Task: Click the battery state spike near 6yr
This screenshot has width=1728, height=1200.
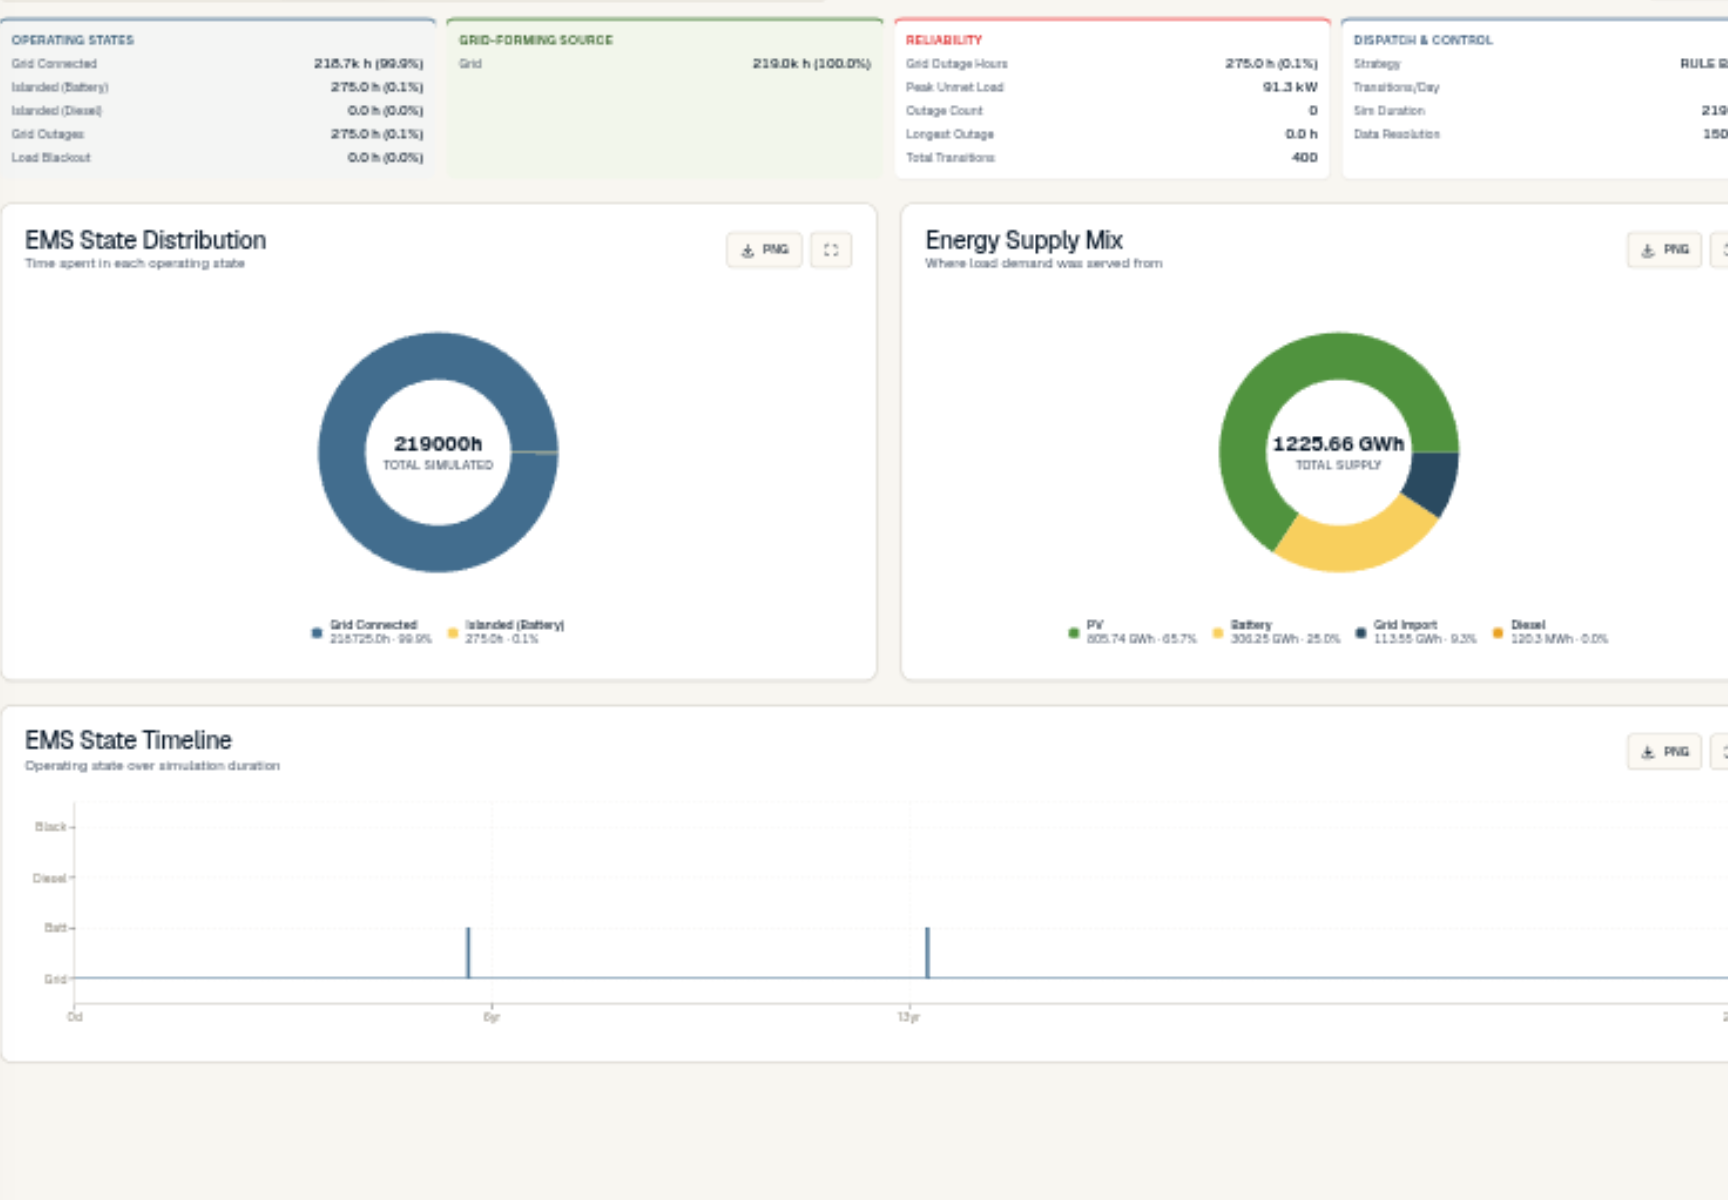Action: tap(468, 952)
